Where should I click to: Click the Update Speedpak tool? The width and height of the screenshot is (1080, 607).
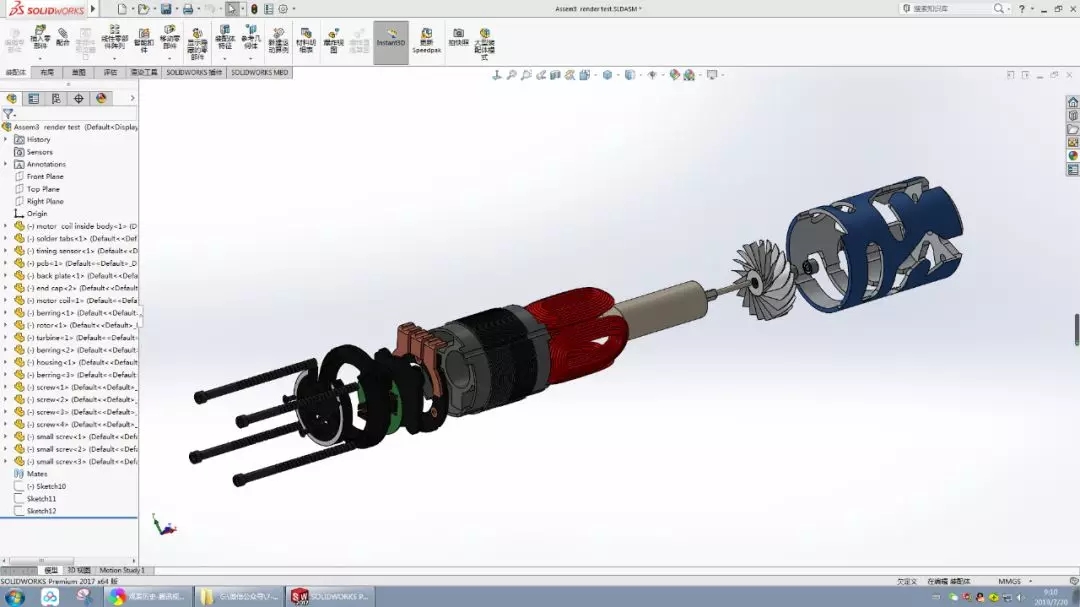pos(426,40)
